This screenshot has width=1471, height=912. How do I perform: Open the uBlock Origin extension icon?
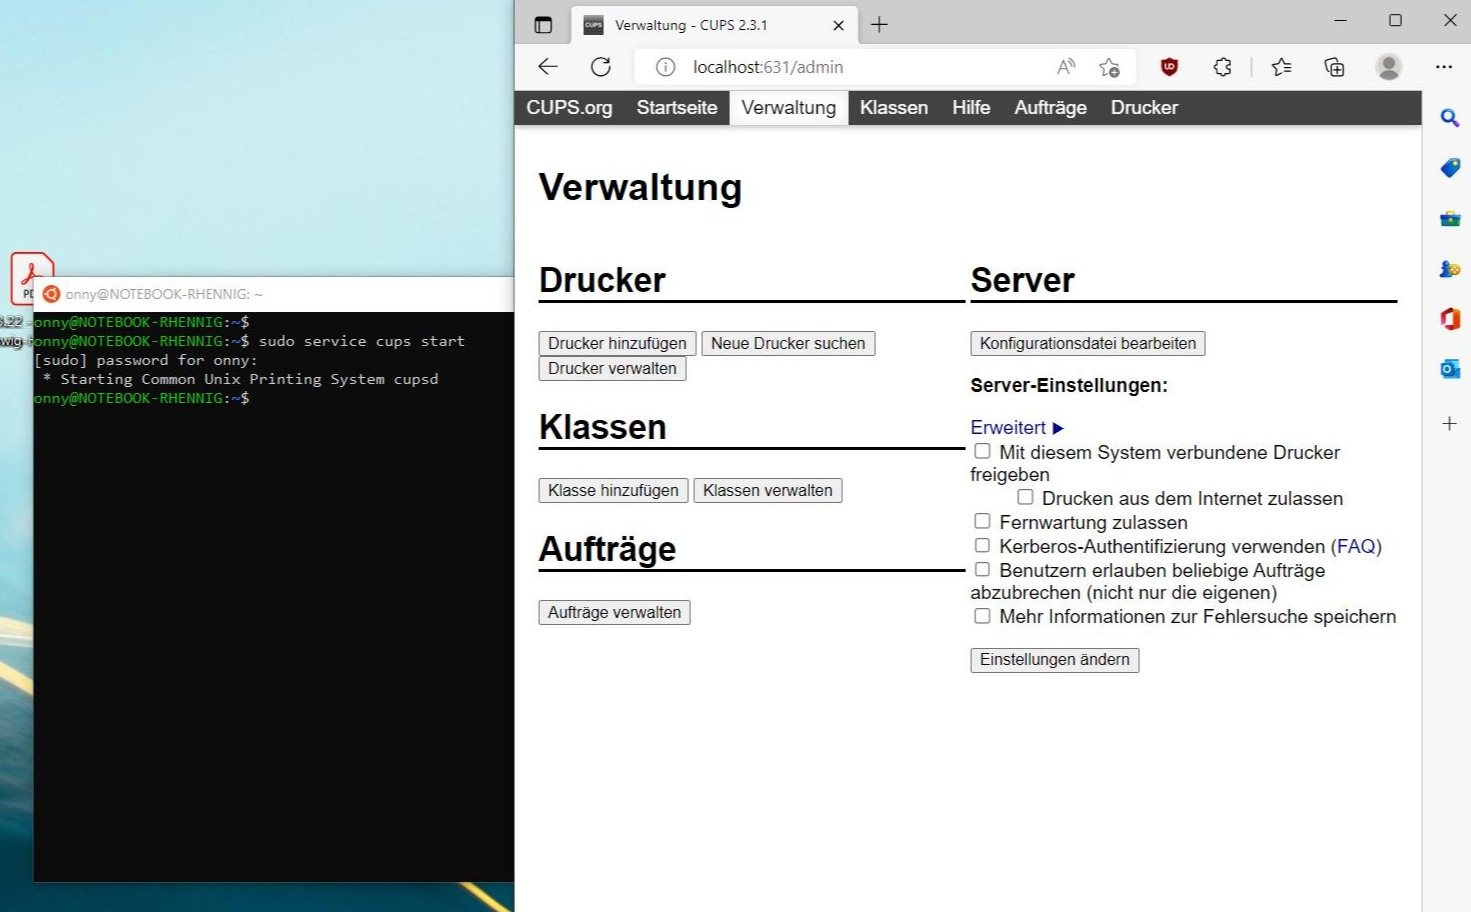[1169, 66]
